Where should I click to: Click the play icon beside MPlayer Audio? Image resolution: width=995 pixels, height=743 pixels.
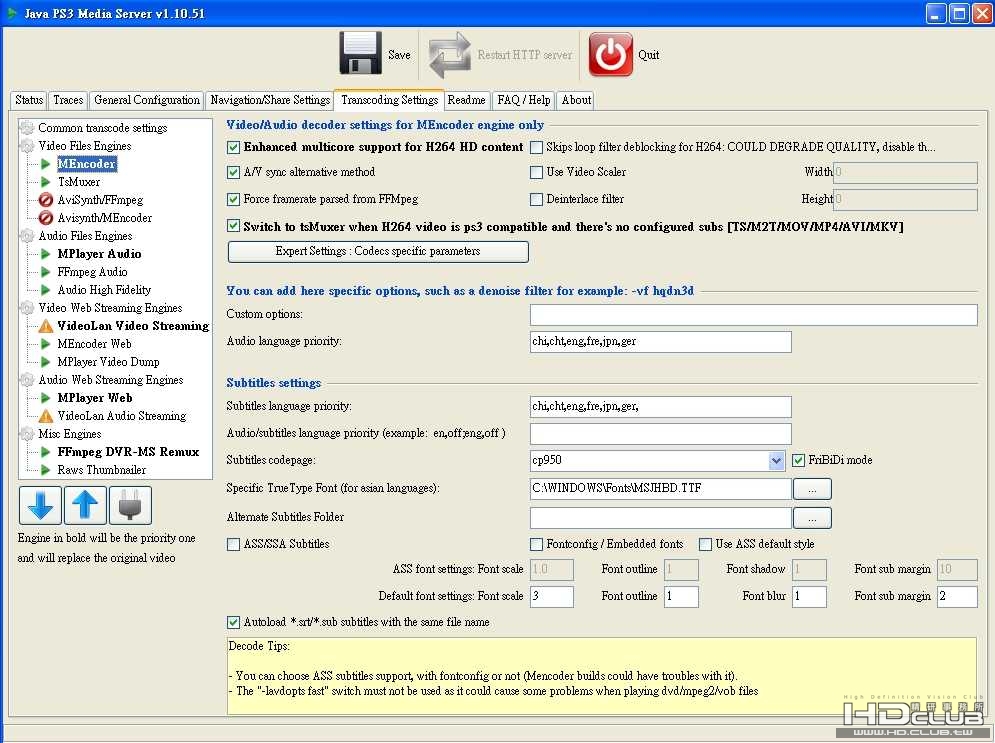point(46,254)
